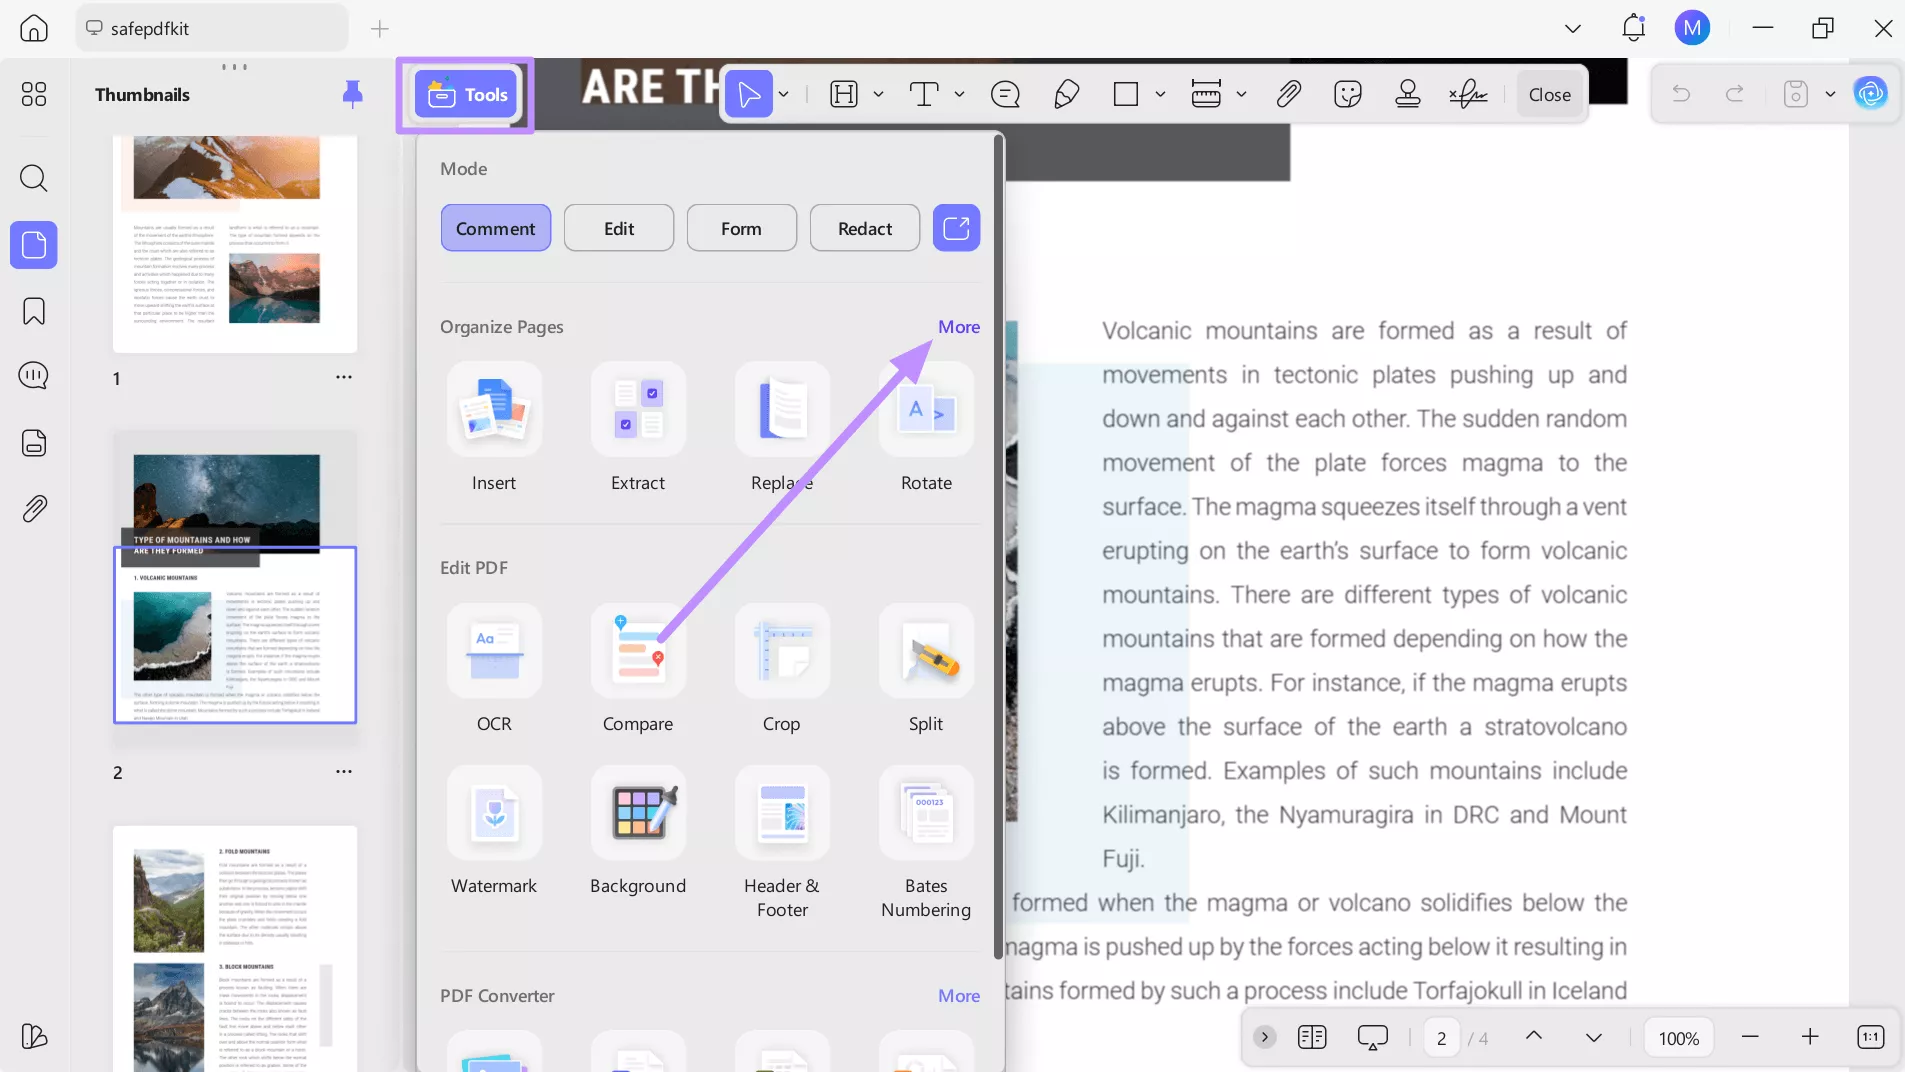Switch to Edit mode
The image size is (1905, 1072).
618,227
